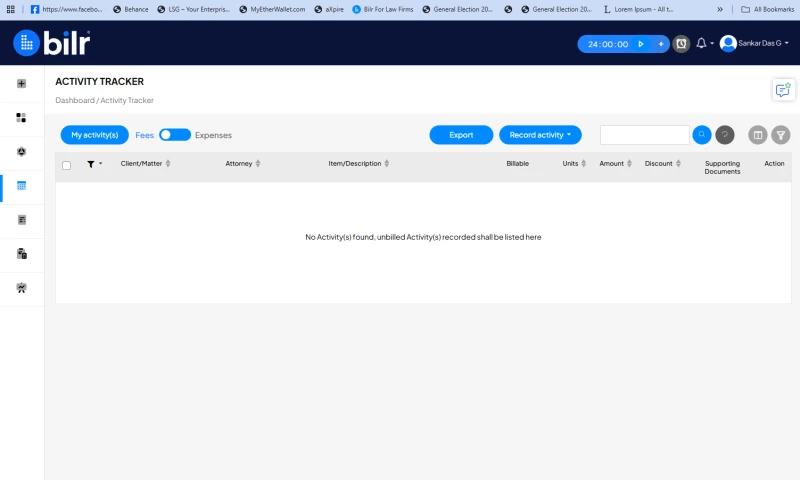Open the Sankar Das G user menu
The image size is (800, 480).
click(755, 43)
